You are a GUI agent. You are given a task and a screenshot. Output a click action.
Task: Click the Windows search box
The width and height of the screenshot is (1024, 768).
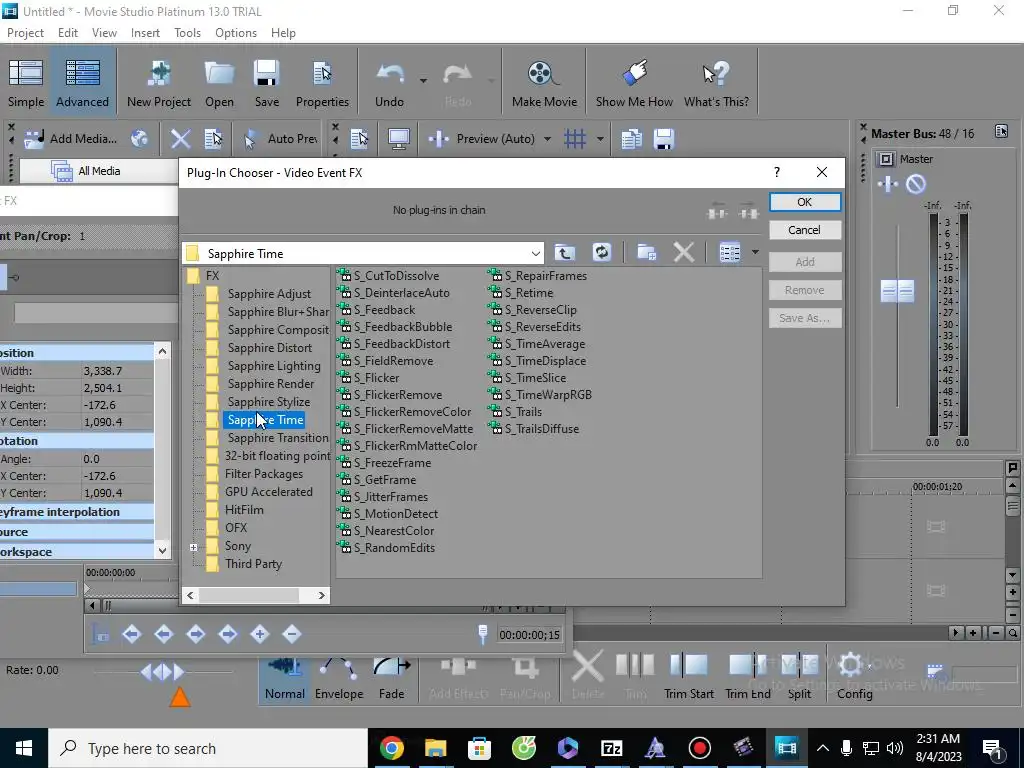(x=208, y=748)
